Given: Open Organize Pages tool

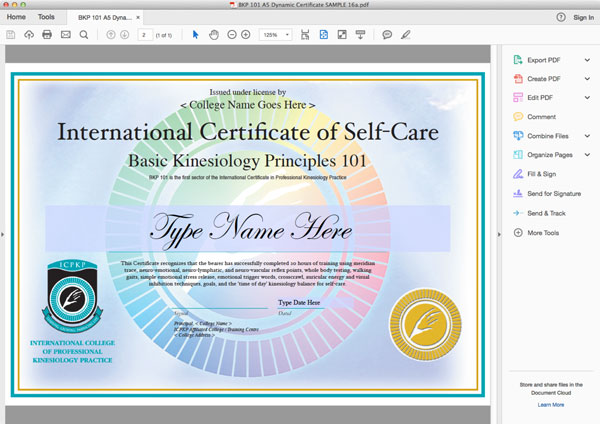Looking at the screenshot, I should (549, 155).
